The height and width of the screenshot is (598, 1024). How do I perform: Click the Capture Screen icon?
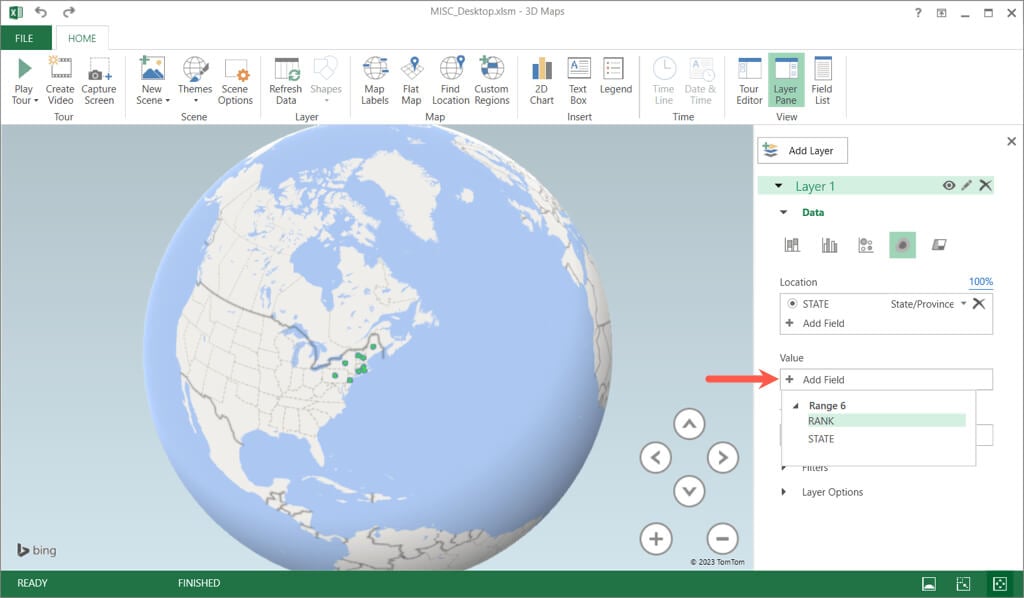click(x=98, y=81)
